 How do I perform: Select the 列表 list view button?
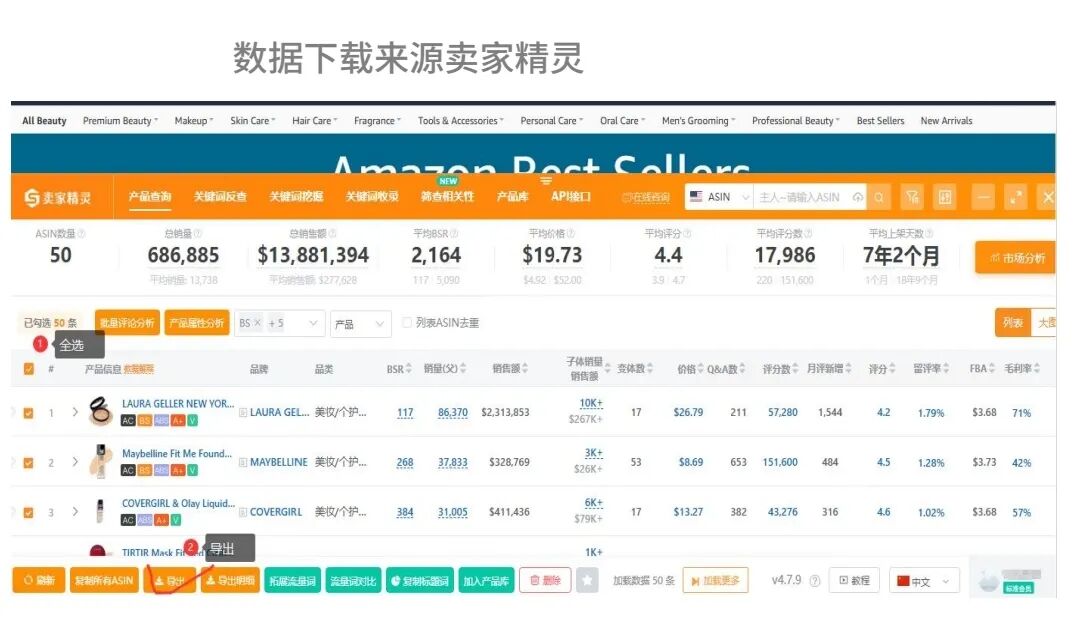[1012, 322]
